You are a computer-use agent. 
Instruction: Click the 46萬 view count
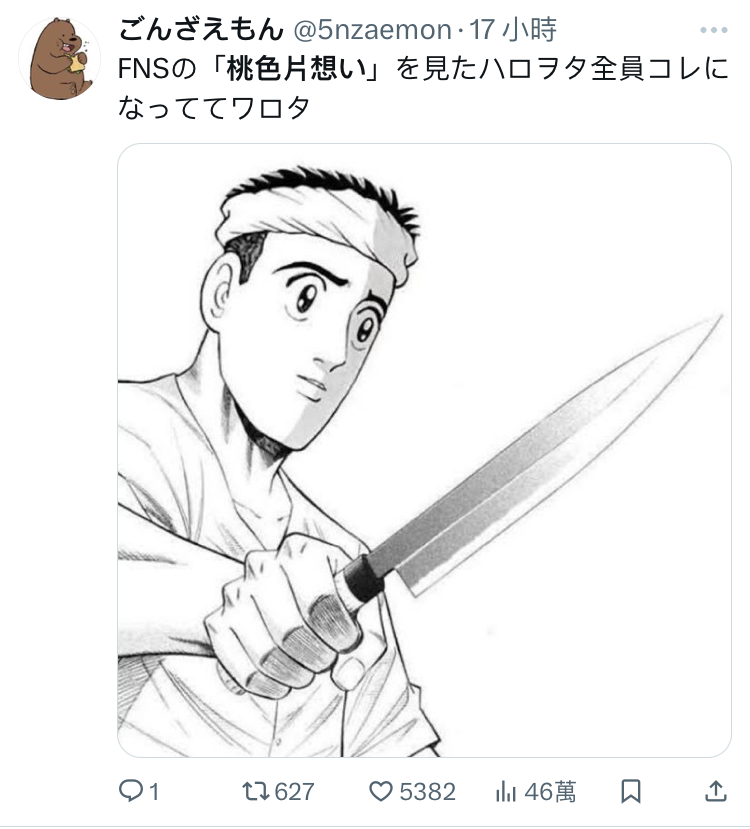(550, 792)
